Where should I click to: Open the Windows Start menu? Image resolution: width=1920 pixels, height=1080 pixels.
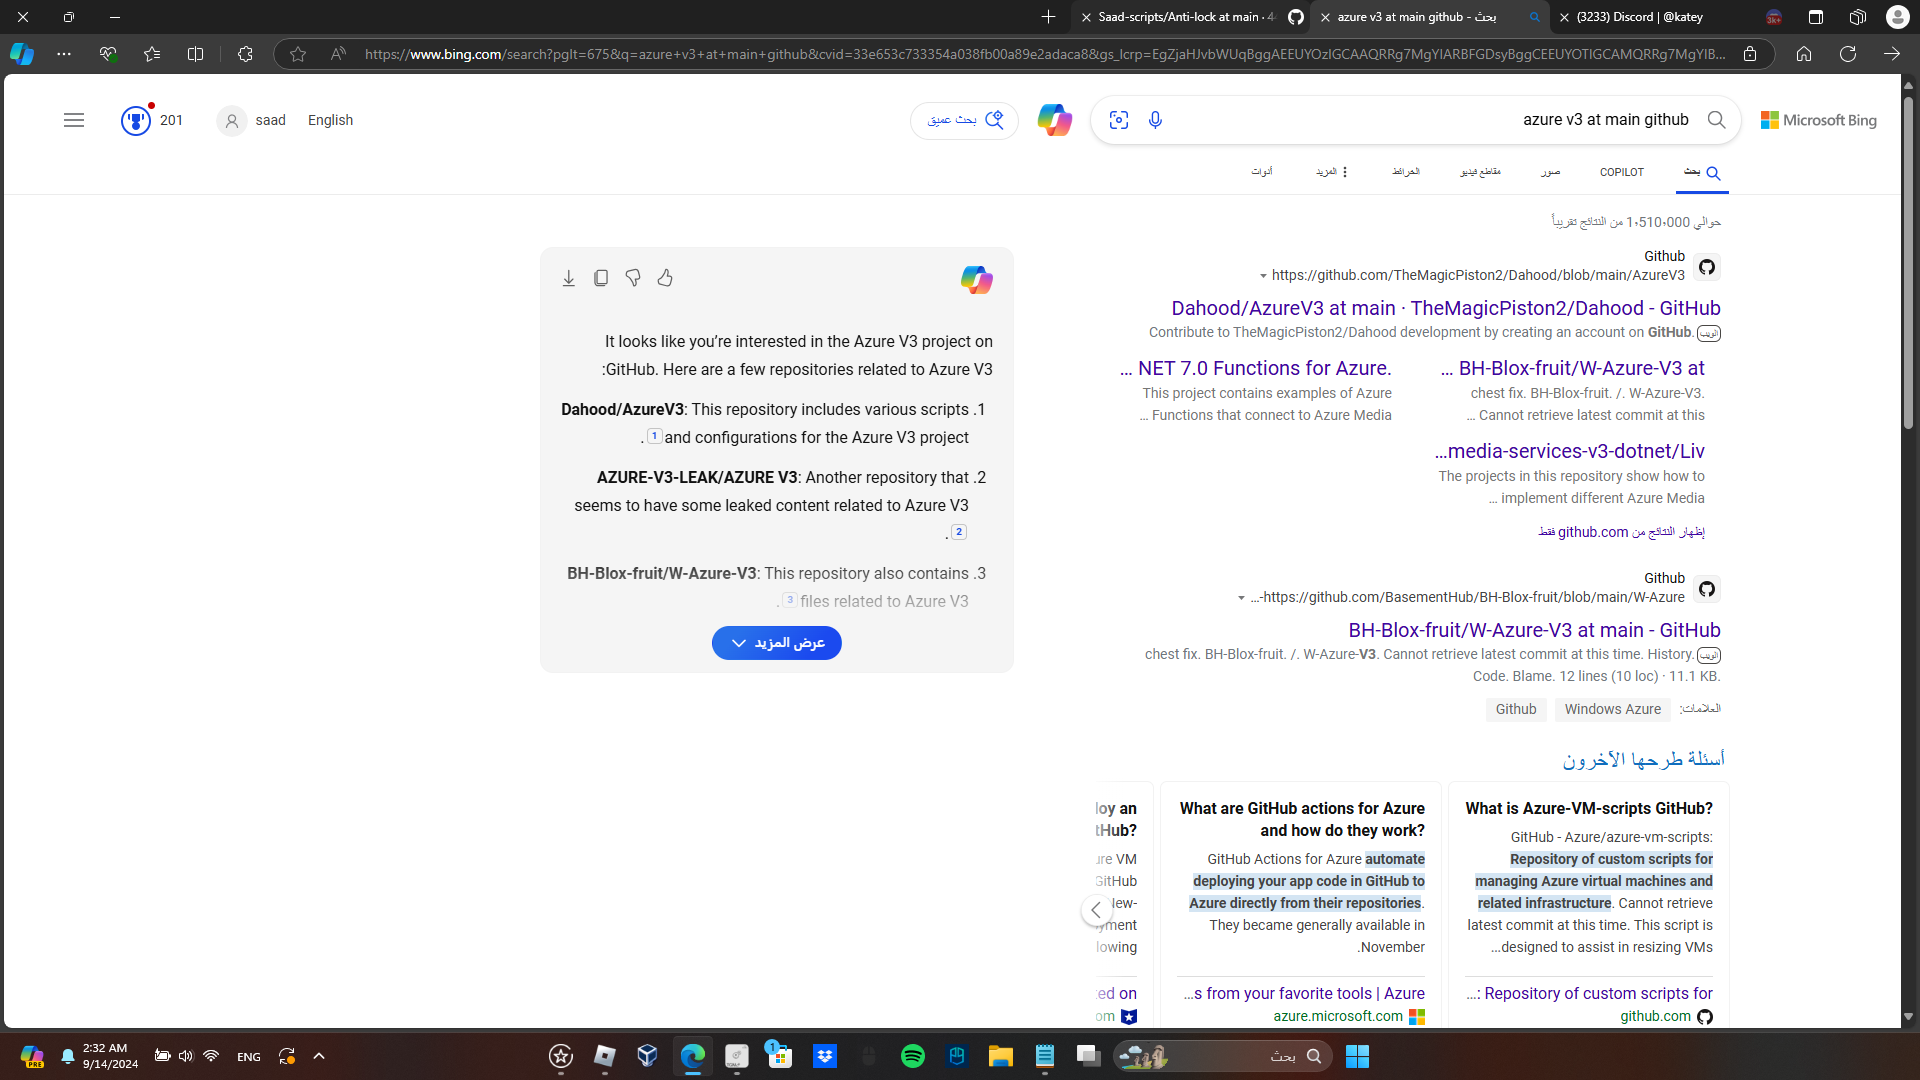coord(1357,1056)
